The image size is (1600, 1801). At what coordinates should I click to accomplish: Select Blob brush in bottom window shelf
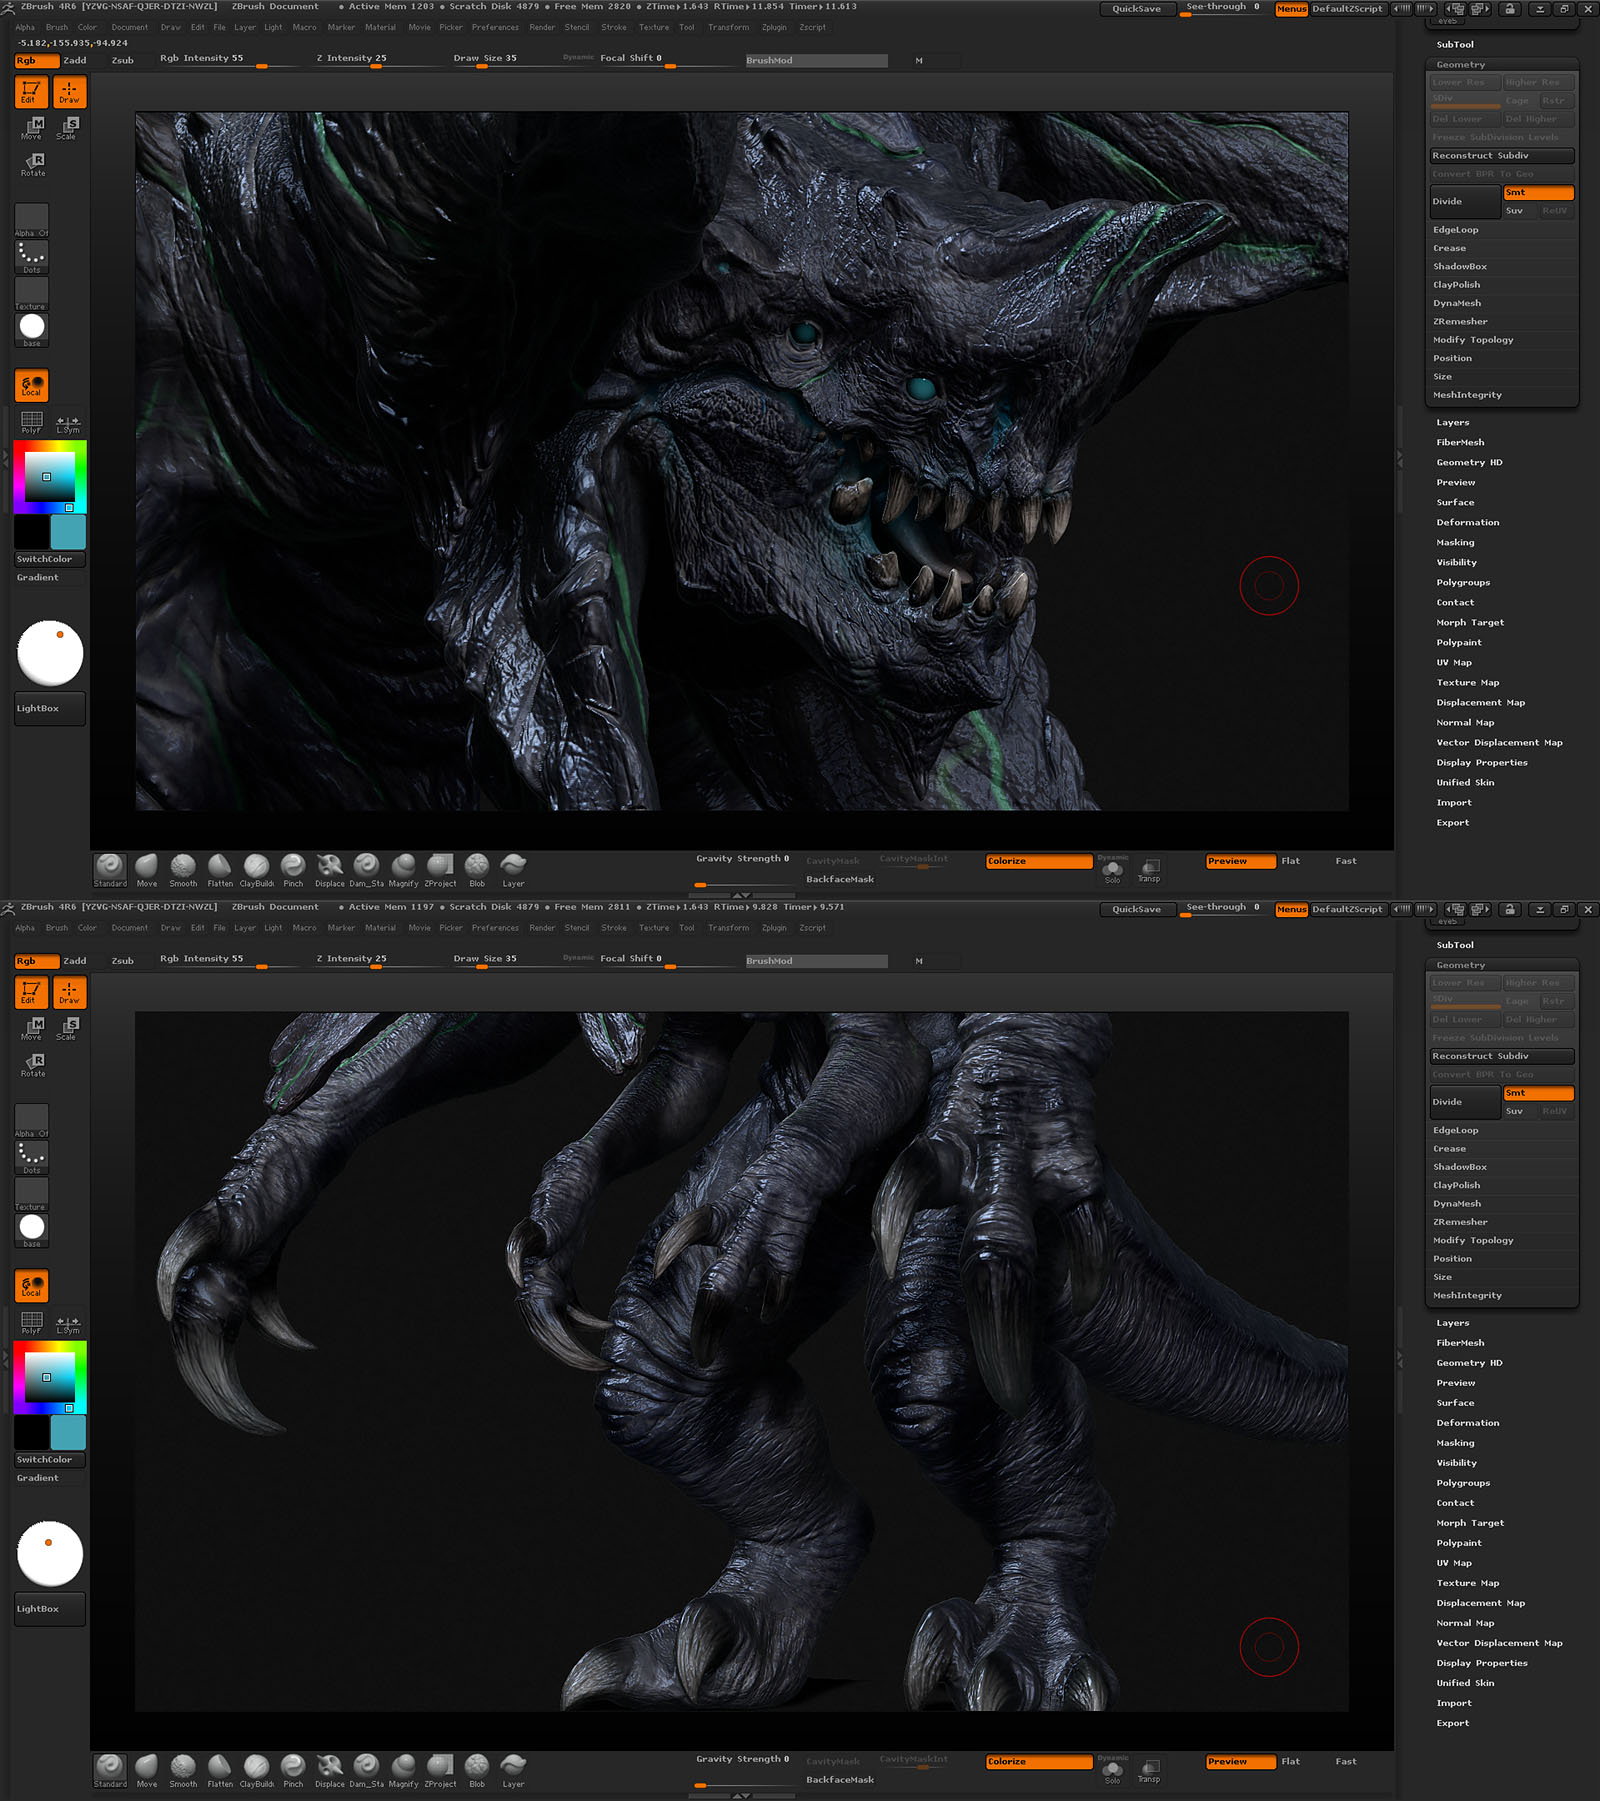(x=477, y=1770)
